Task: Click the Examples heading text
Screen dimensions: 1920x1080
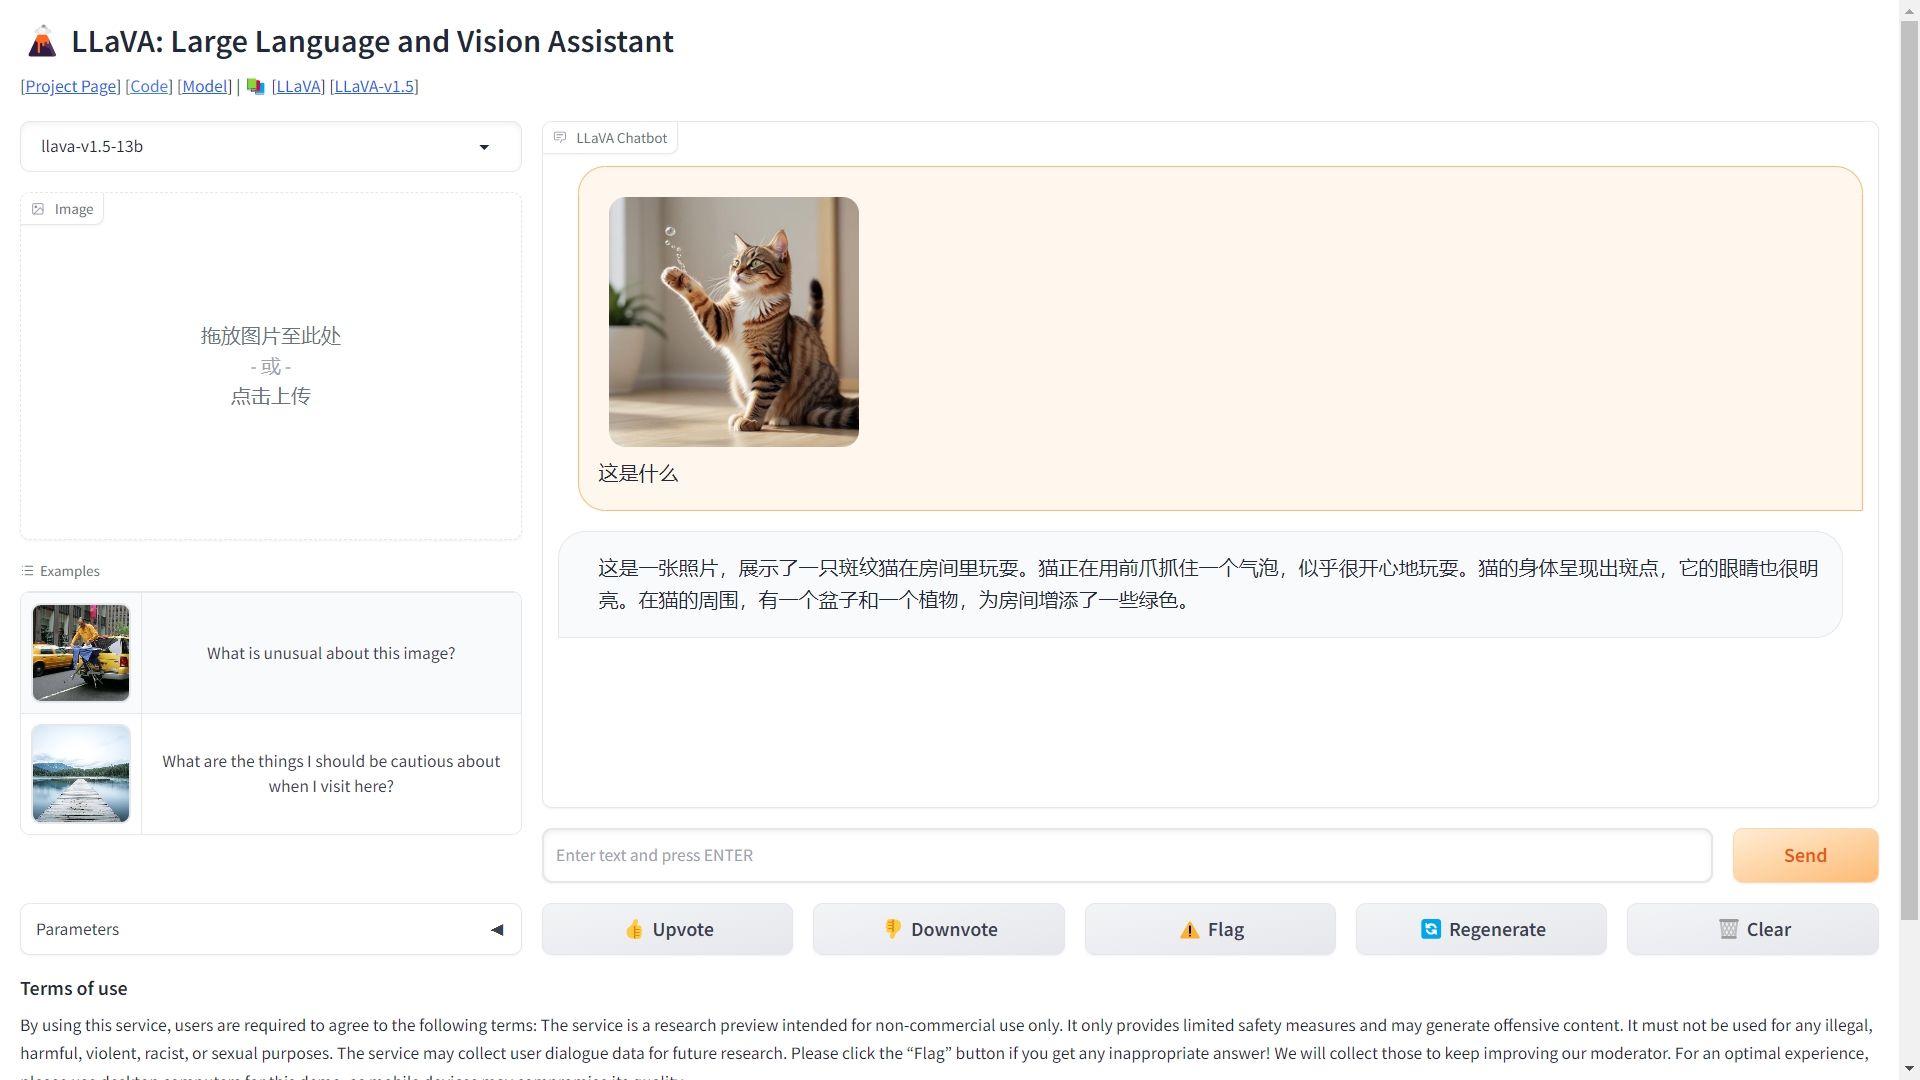Action: click(70, 571)
